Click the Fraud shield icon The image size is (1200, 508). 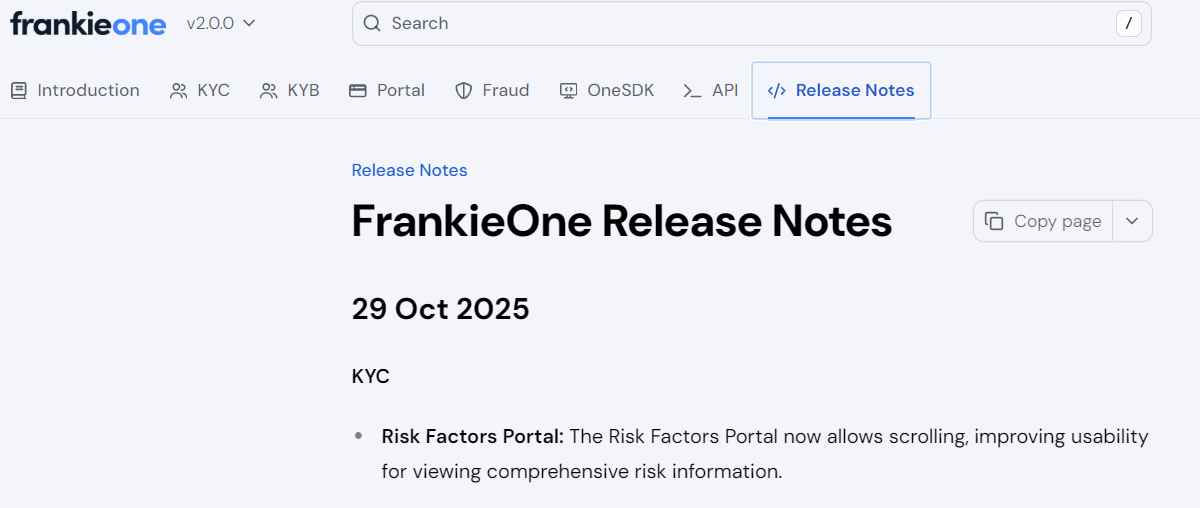pos(463,91)
